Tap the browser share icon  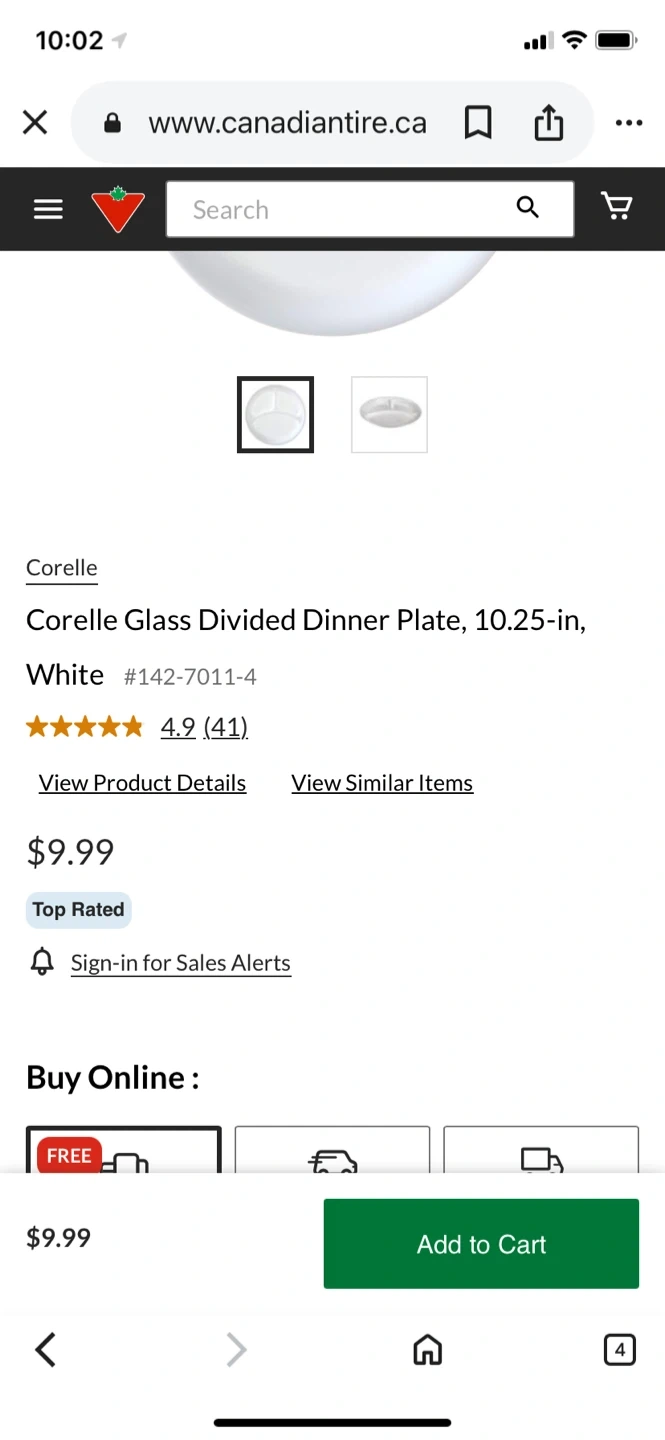tap(548, 123)
